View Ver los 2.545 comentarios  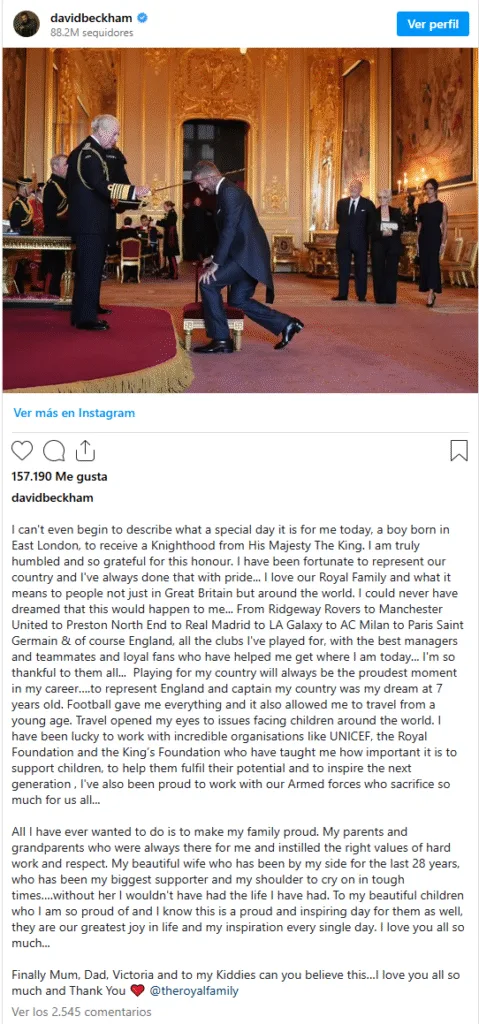82,1012
